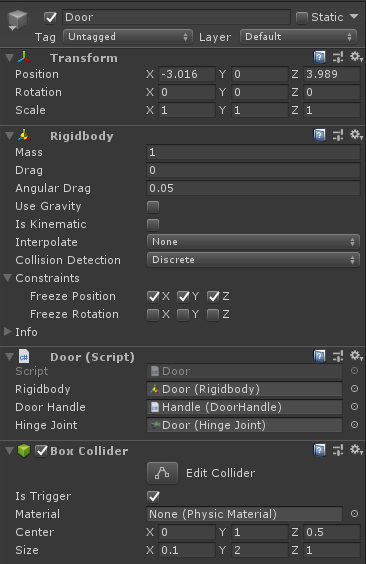Collapse the Transform component
This screenshot has height=564, width=366.
[x=10, y=58]
